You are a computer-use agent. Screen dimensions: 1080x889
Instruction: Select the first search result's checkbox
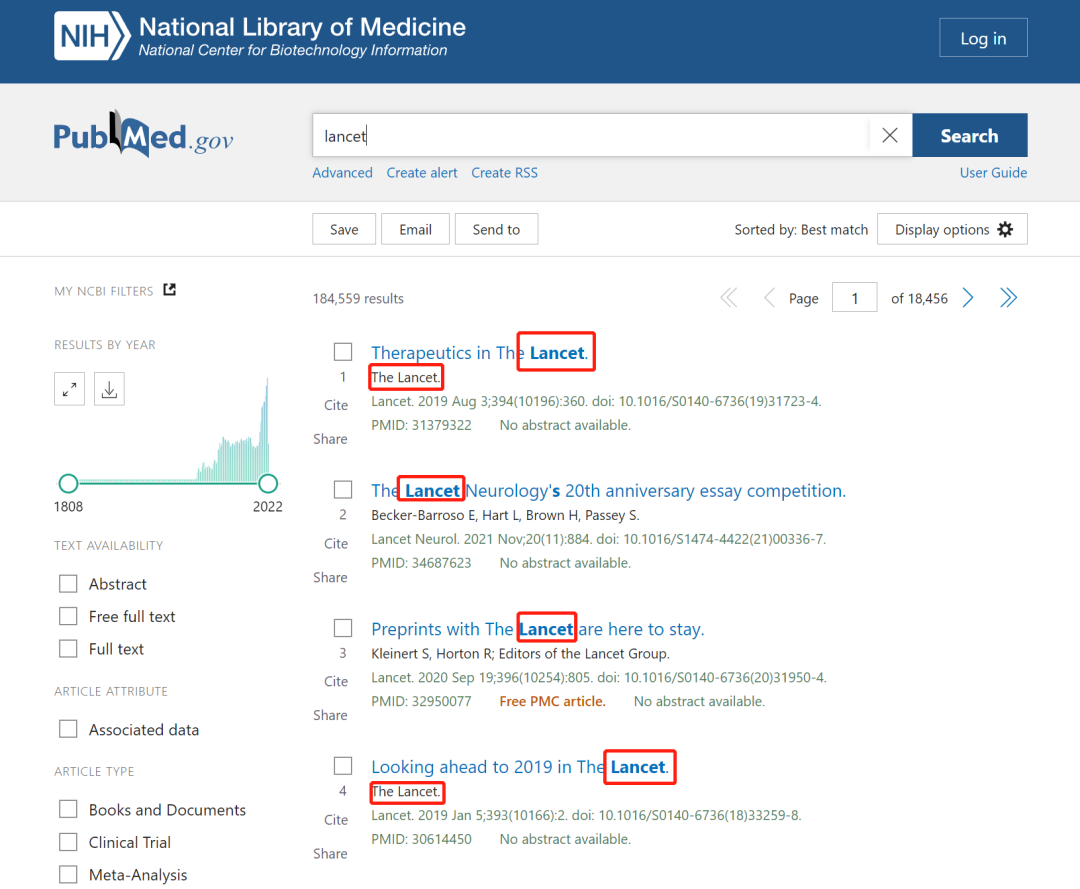click(343, 351)
